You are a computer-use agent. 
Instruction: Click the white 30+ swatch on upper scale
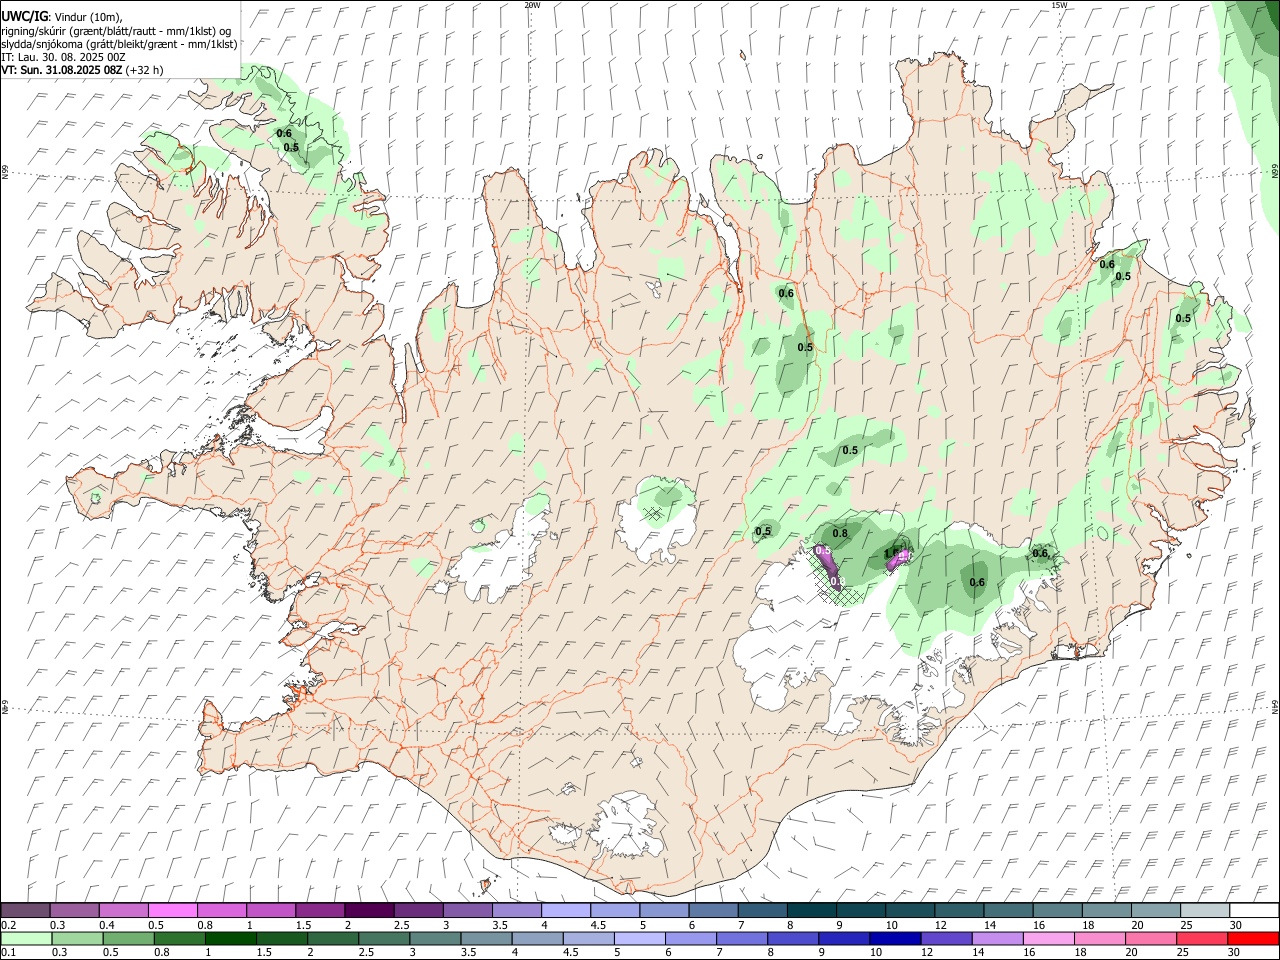(x=1253, y=911)
